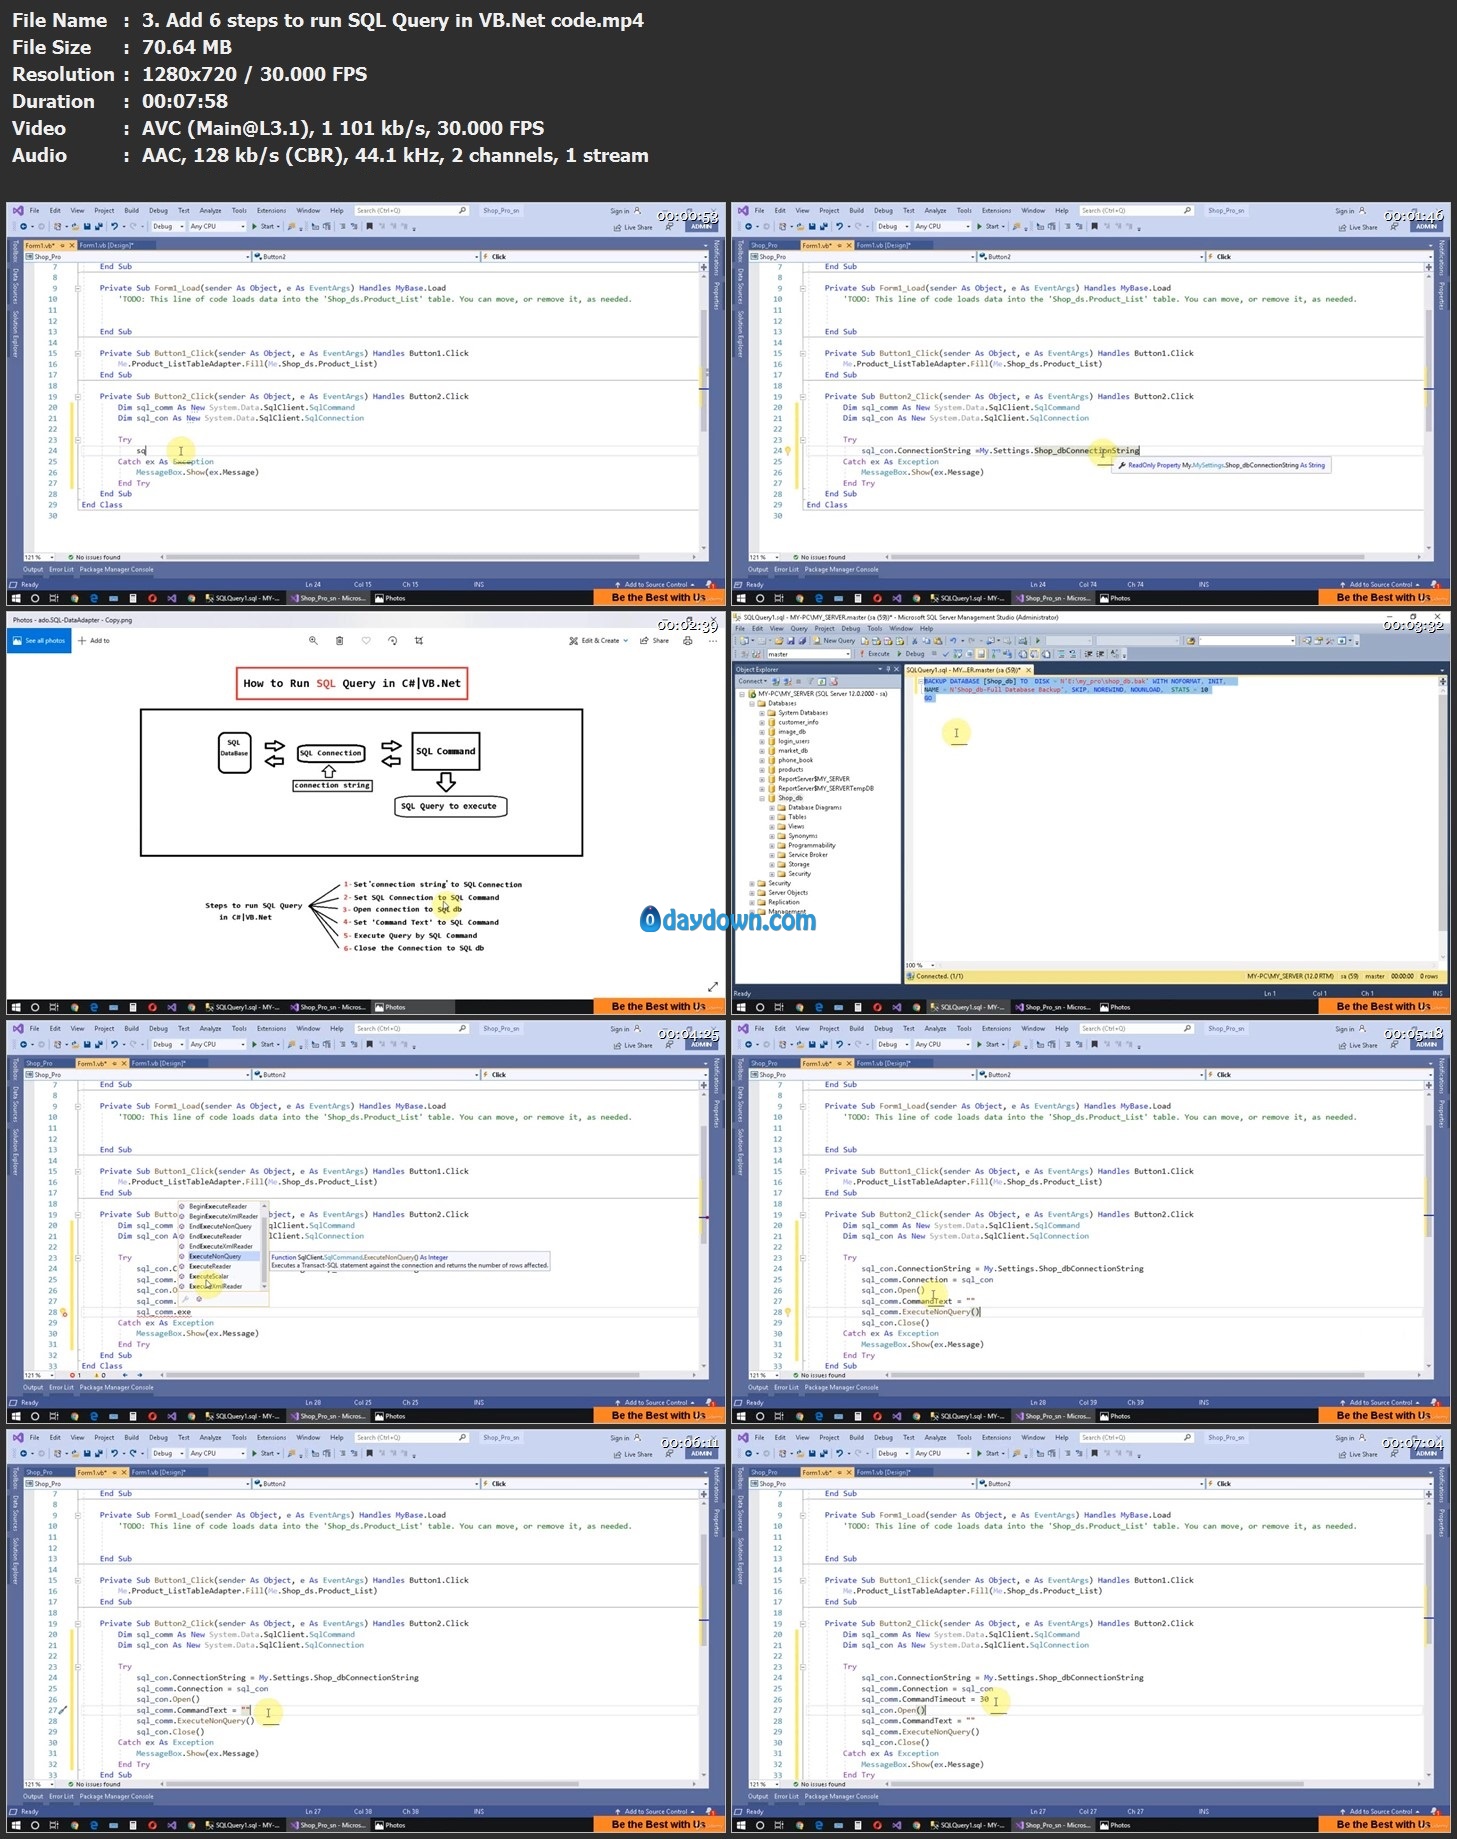Open the Analyze menu in 00:01:46 frame
Screen dimensions: 1457x1839
pyautogui.click(x=935, y=211)
